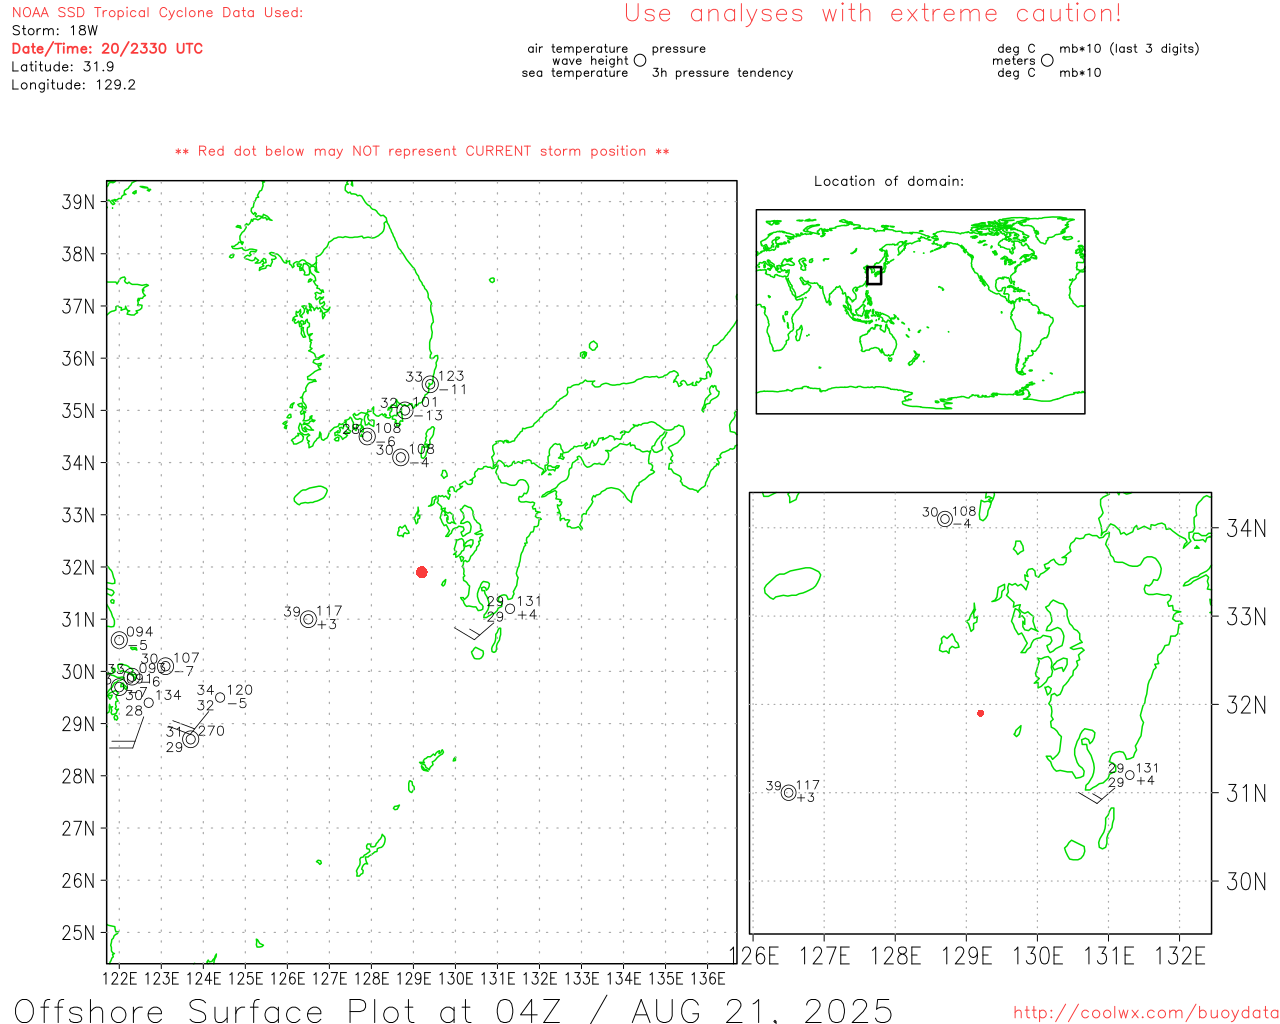Screen dimensions: 1280x1024
Task: Click the 'air temperature' legend label
Action: (x=578, y=49)
